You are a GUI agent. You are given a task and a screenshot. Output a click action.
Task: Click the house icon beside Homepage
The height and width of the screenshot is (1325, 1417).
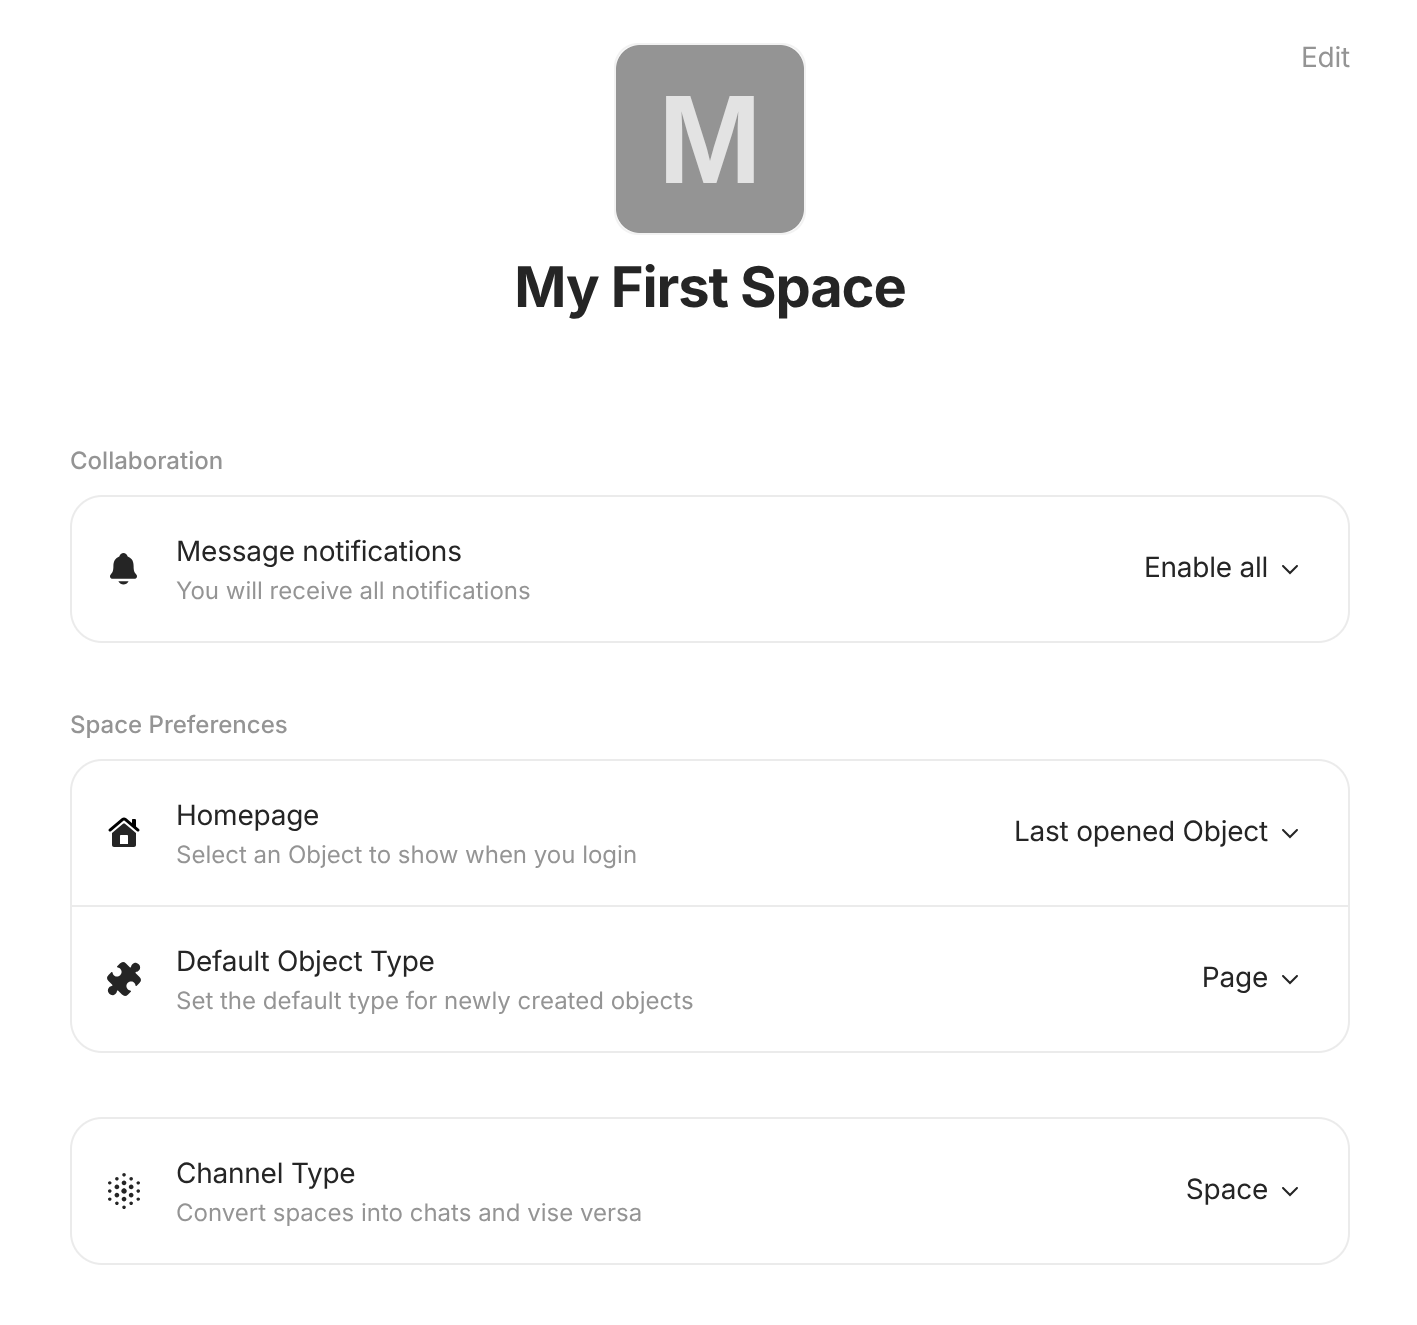pyautogui.click(x=124, y=832)
